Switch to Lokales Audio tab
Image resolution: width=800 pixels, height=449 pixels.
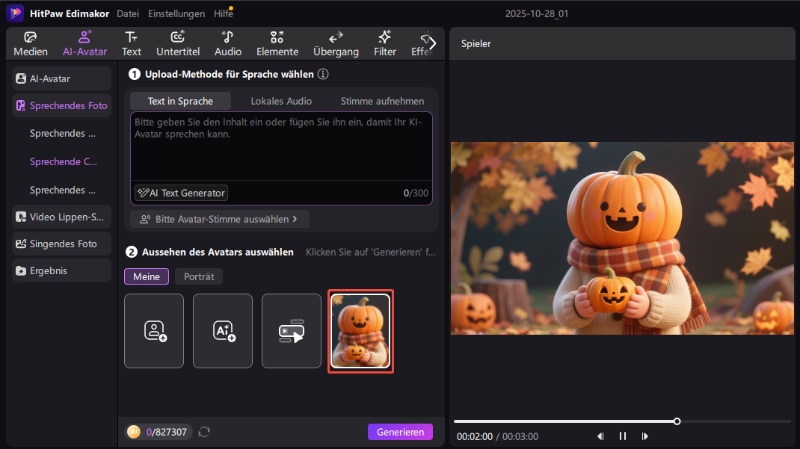click(x=281, y=101)
